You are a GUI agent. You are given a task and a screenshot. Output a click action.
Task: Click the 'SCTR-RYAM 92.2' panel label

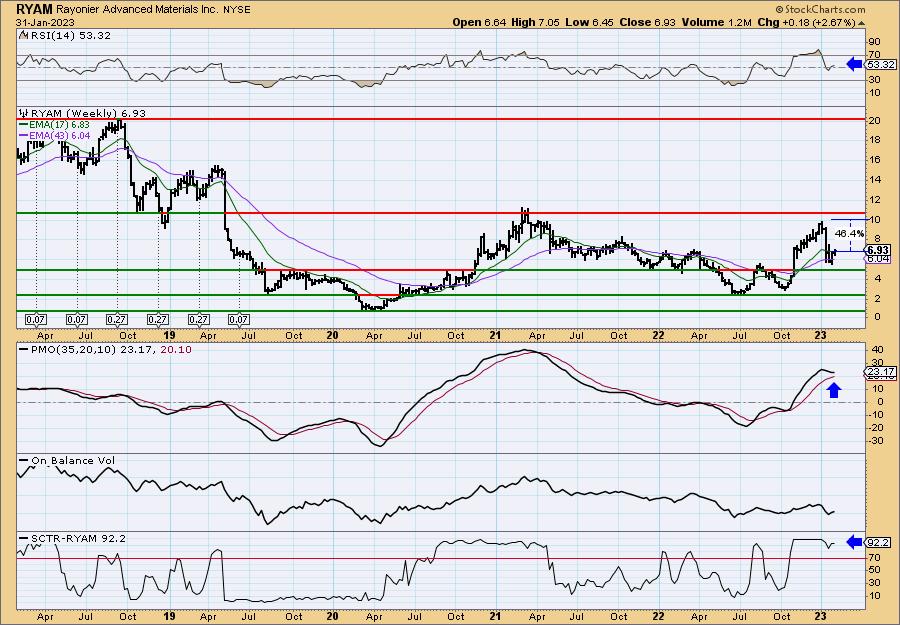tap(77, 538)
